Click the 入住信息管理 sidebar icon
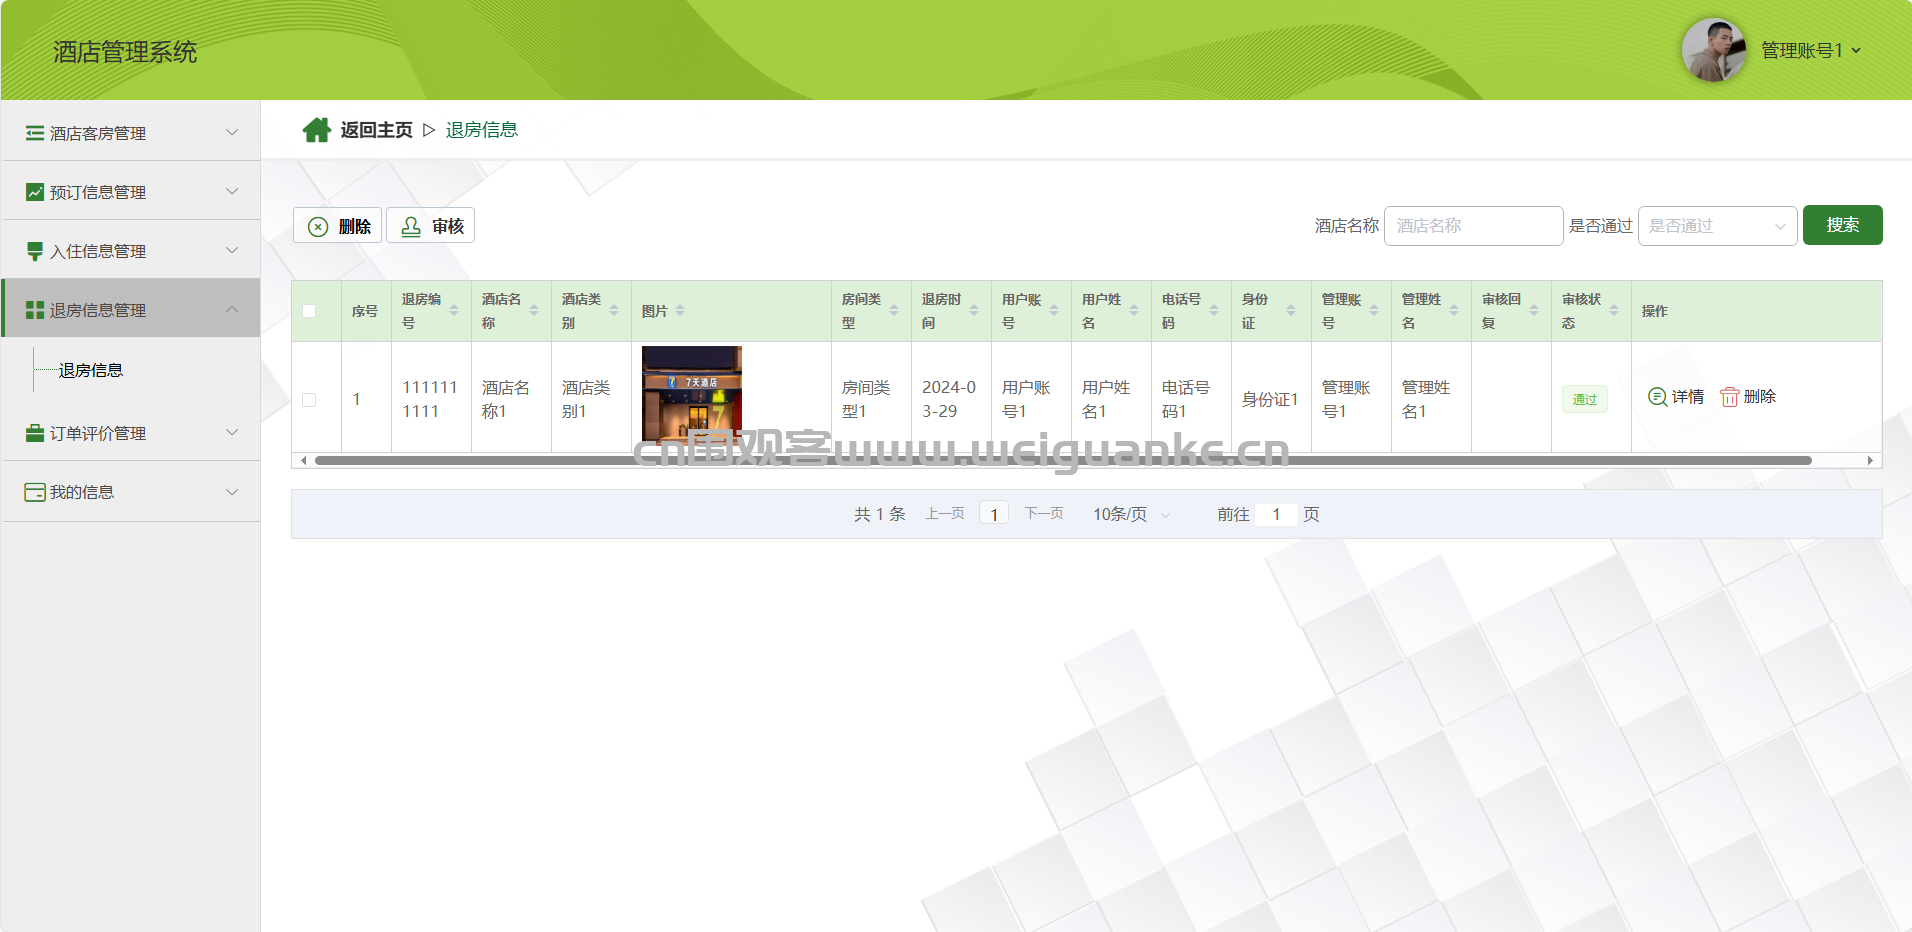The image size is (1912, 932). (x=35, y=251)
